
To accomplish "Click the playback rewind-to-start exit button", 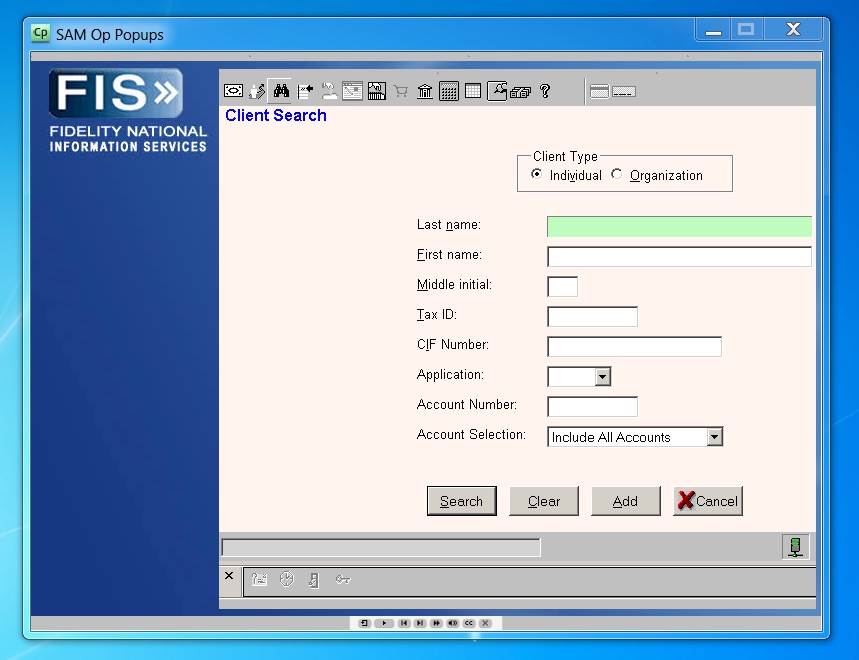I will [364, 623].
